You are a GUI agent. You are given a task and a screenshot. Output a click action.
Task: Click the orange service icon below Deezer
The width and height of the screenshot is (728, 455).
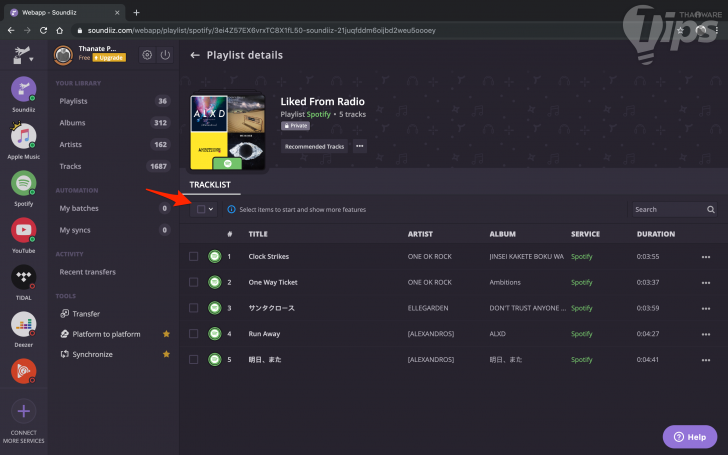[23, 371]
